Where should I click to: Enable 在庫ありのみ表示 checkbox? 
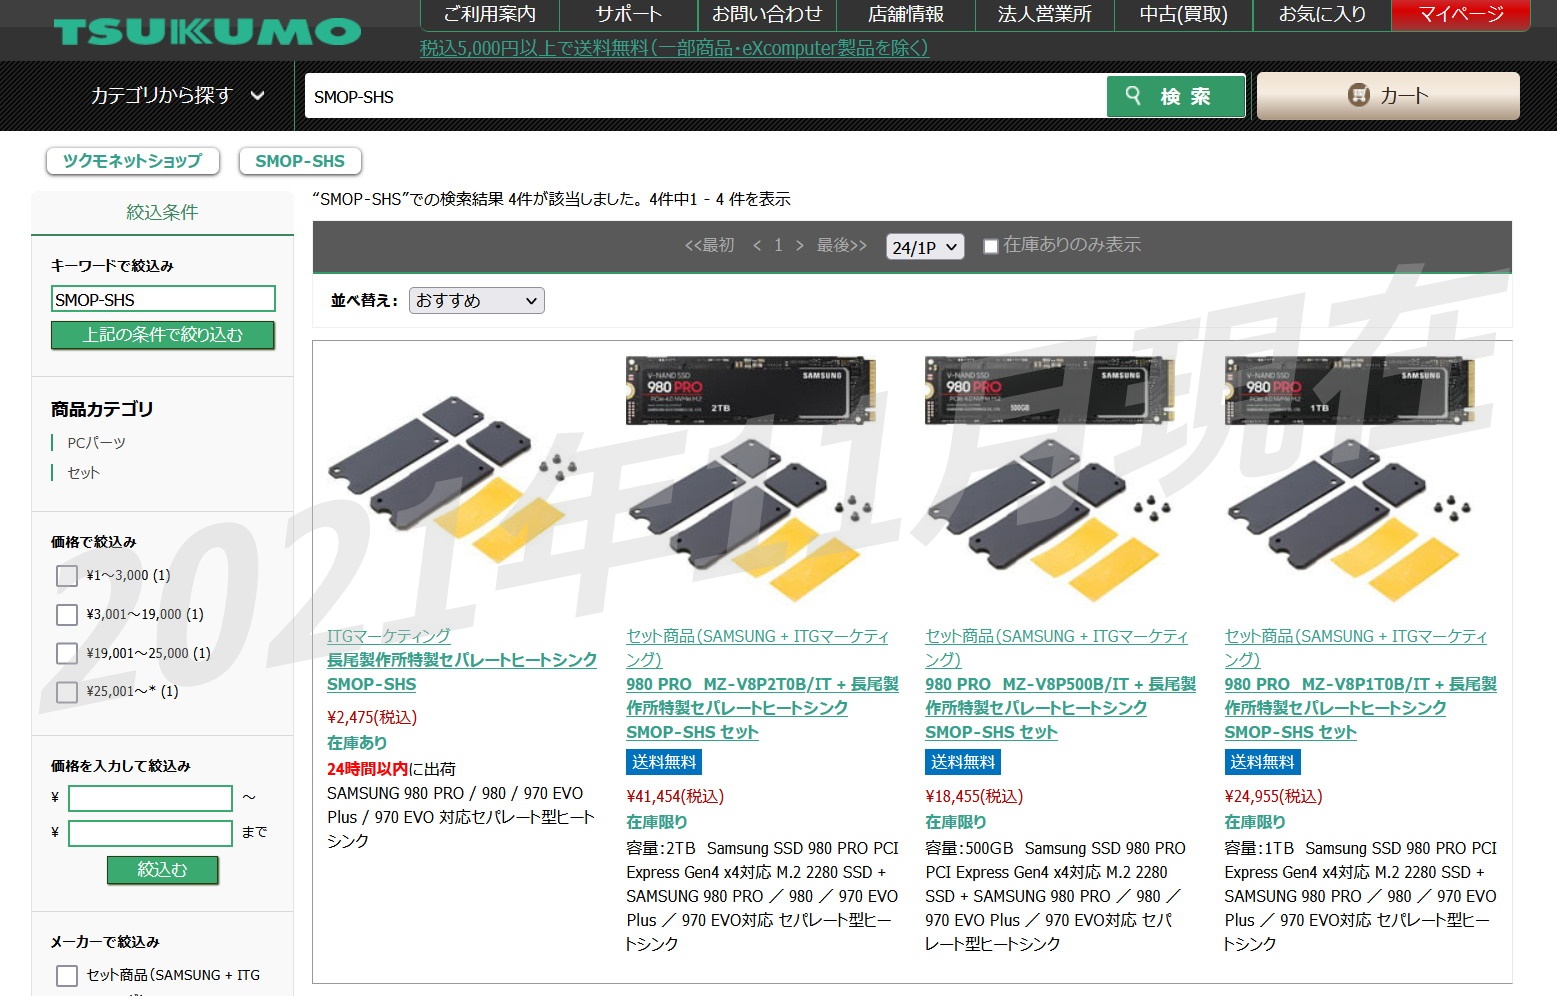coord(991,246)
